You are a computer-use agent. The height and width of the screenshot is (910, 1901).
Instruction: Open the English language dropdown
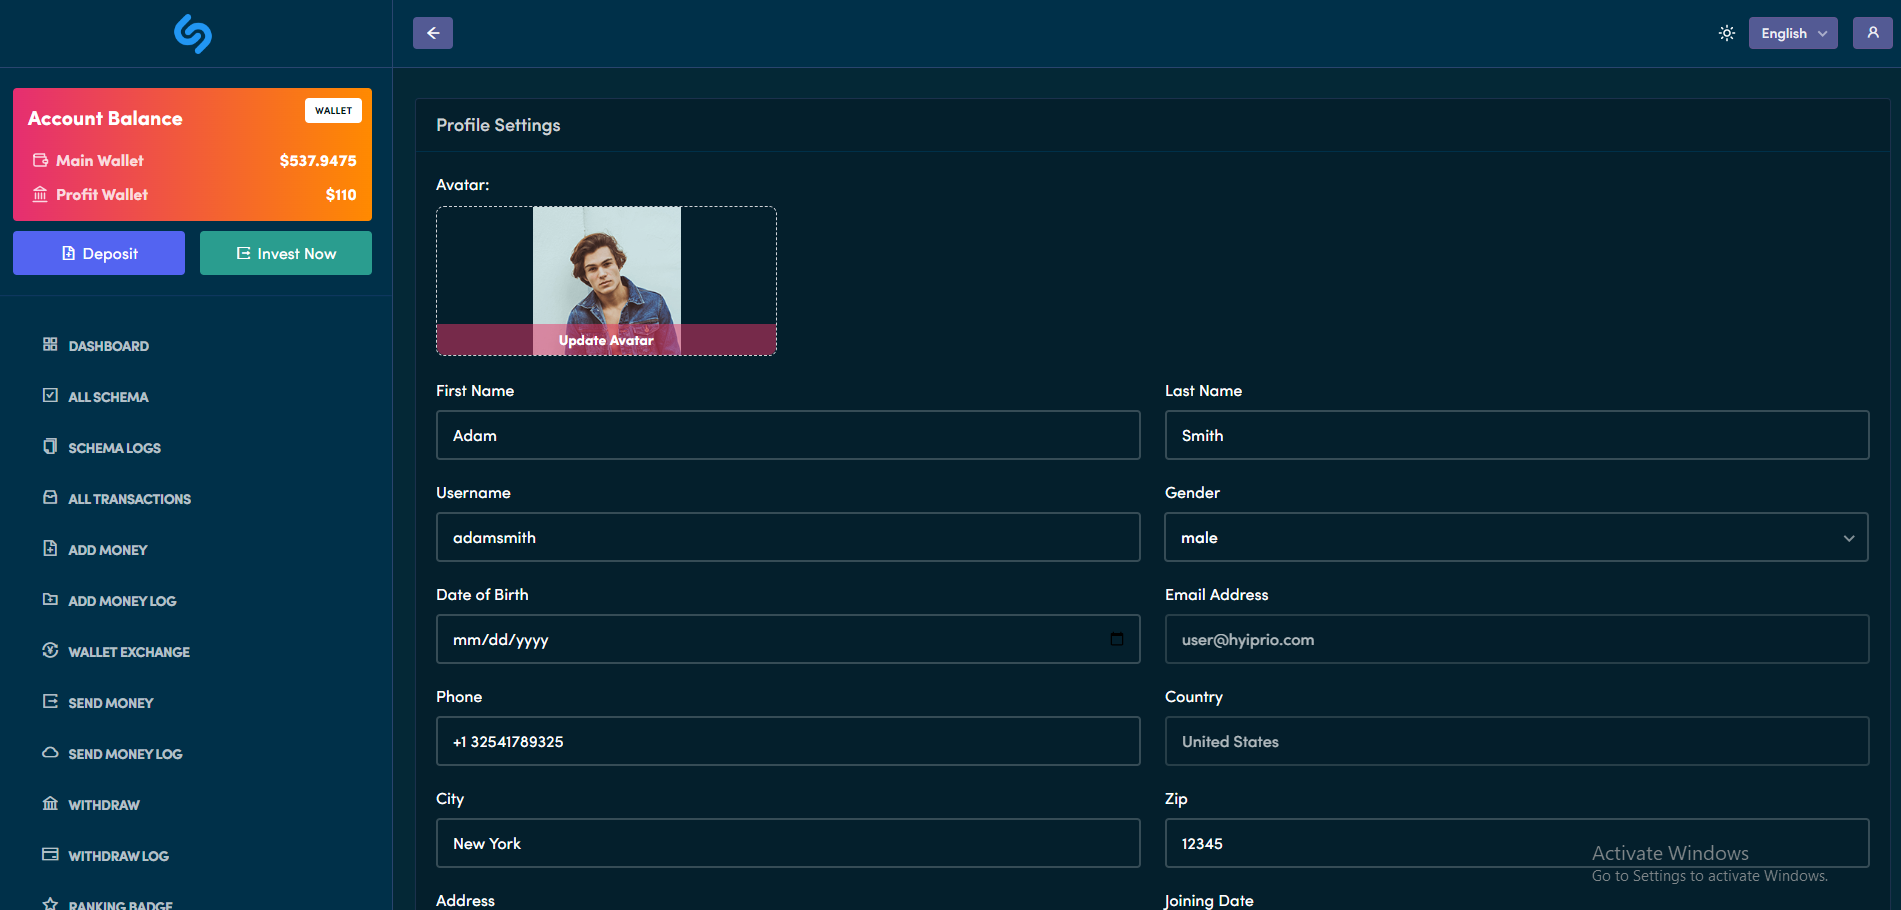point(1792,33)
